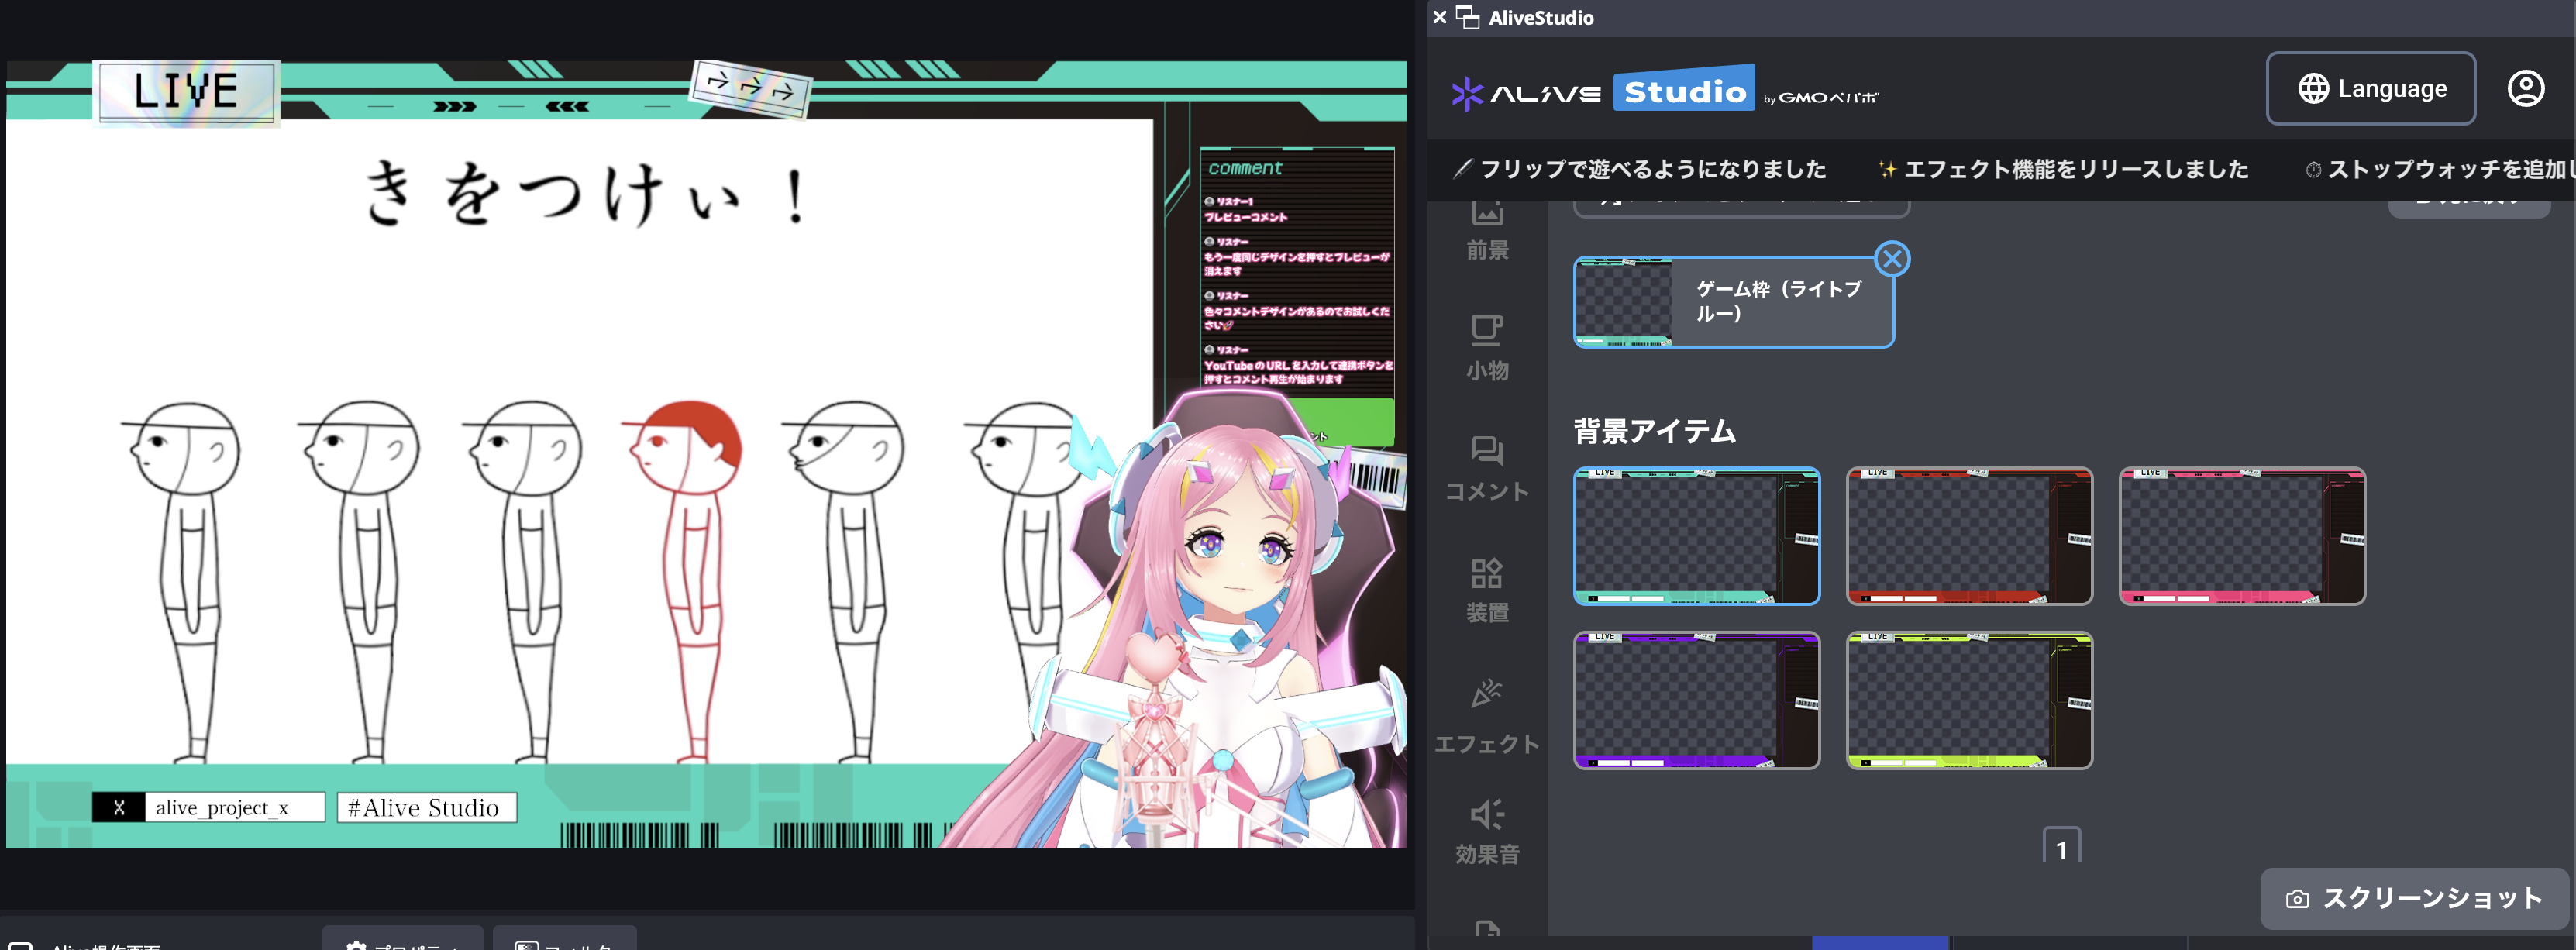This screenshot has height=950, width=2576.
Task: Open the user account icon
Action: point(2525,88)
